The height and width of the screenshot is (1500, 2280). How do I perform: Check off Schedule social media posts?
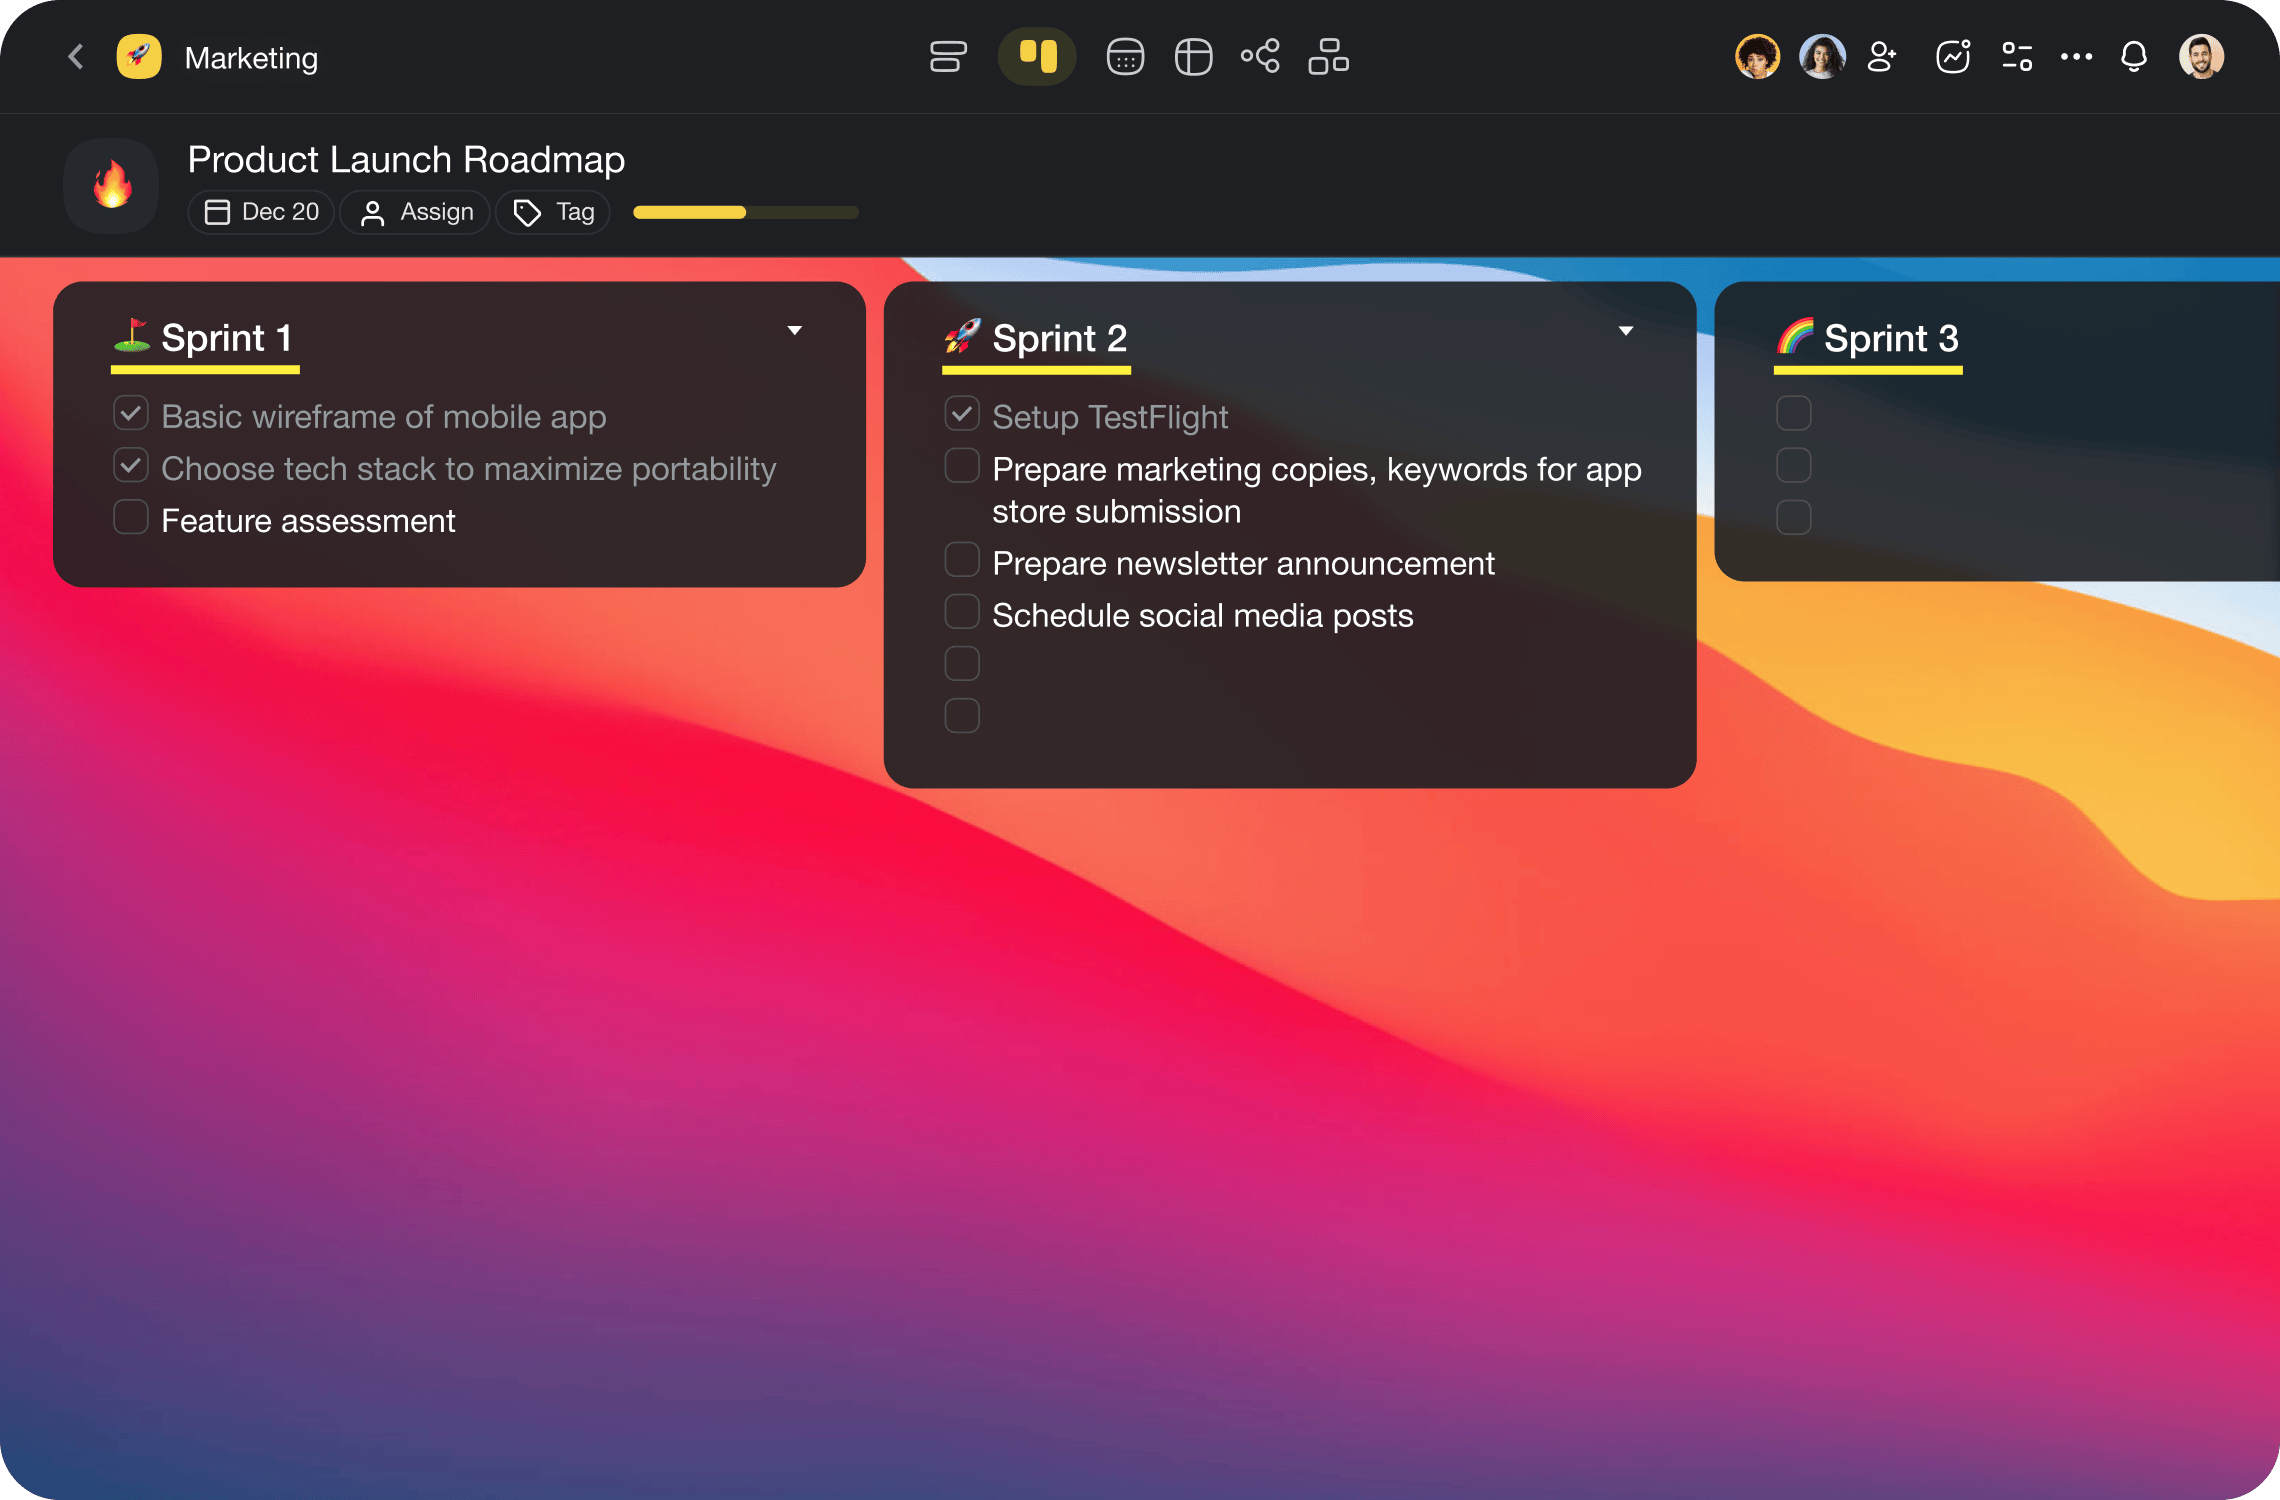[x=962, y=612]
